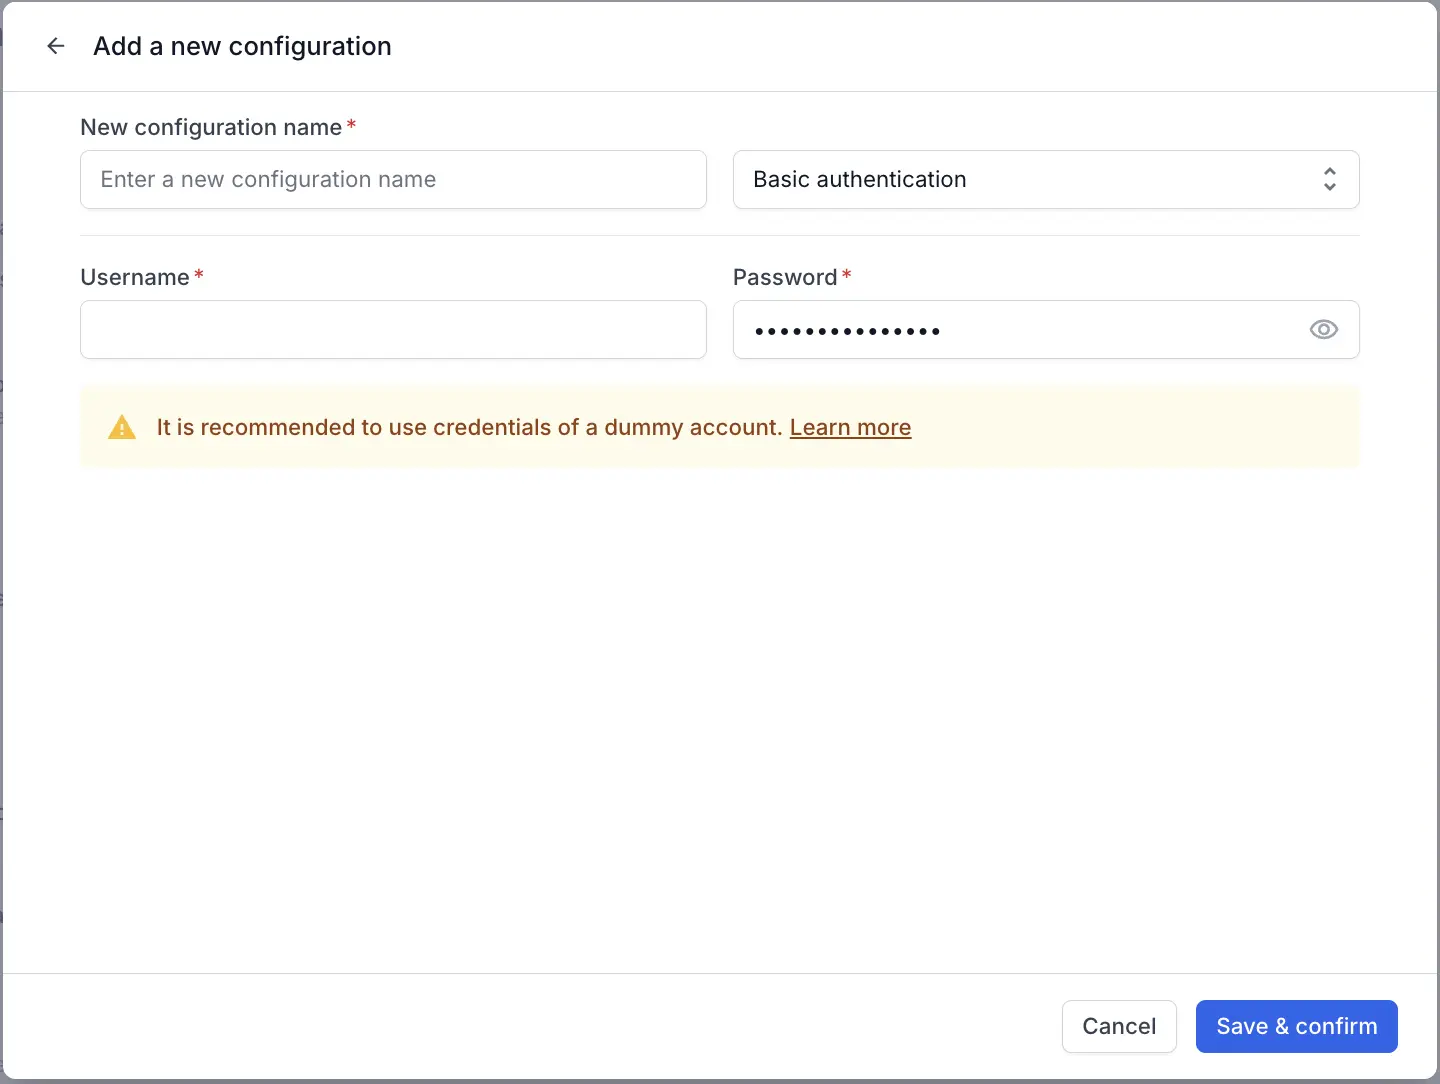1440x1084 pixels.
Task: Open the Learn more link
Action: pyautogui.click(x=850, y=428)
